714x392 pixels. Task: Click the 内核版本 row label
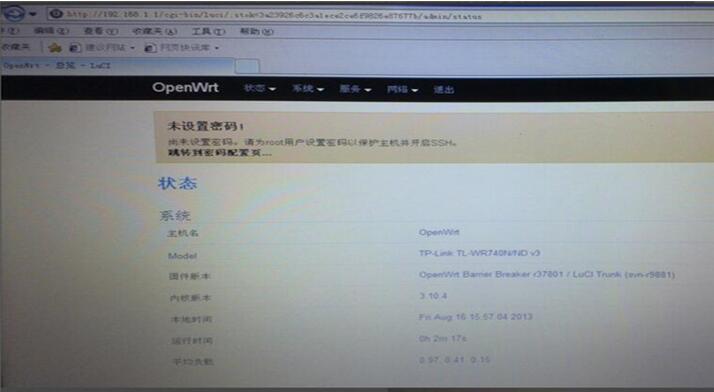pyautogui.click(x=190, y=298)
